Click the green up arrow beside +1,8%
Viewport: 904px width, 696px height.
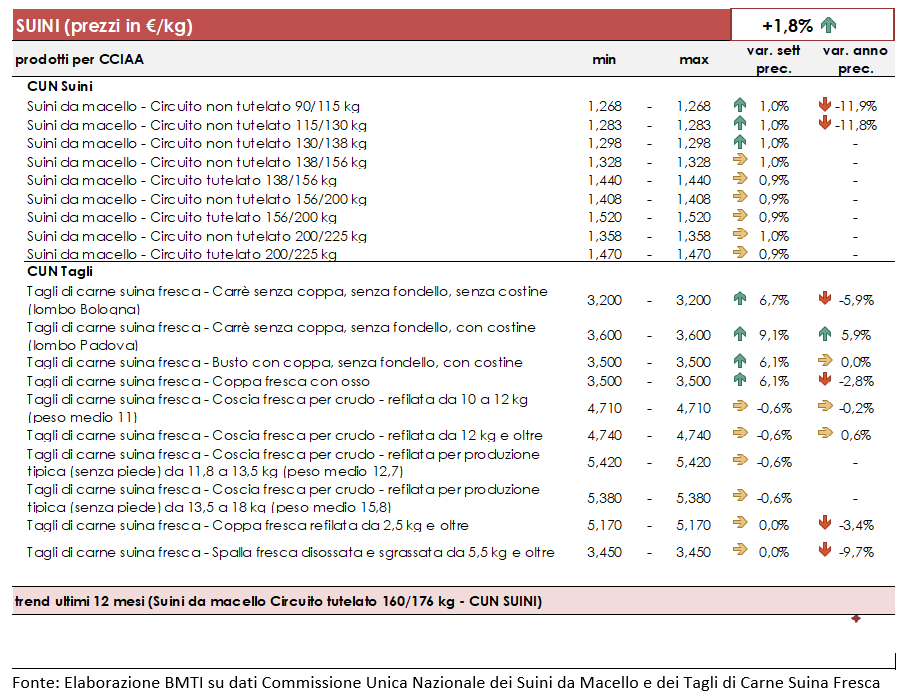[828, 25]
